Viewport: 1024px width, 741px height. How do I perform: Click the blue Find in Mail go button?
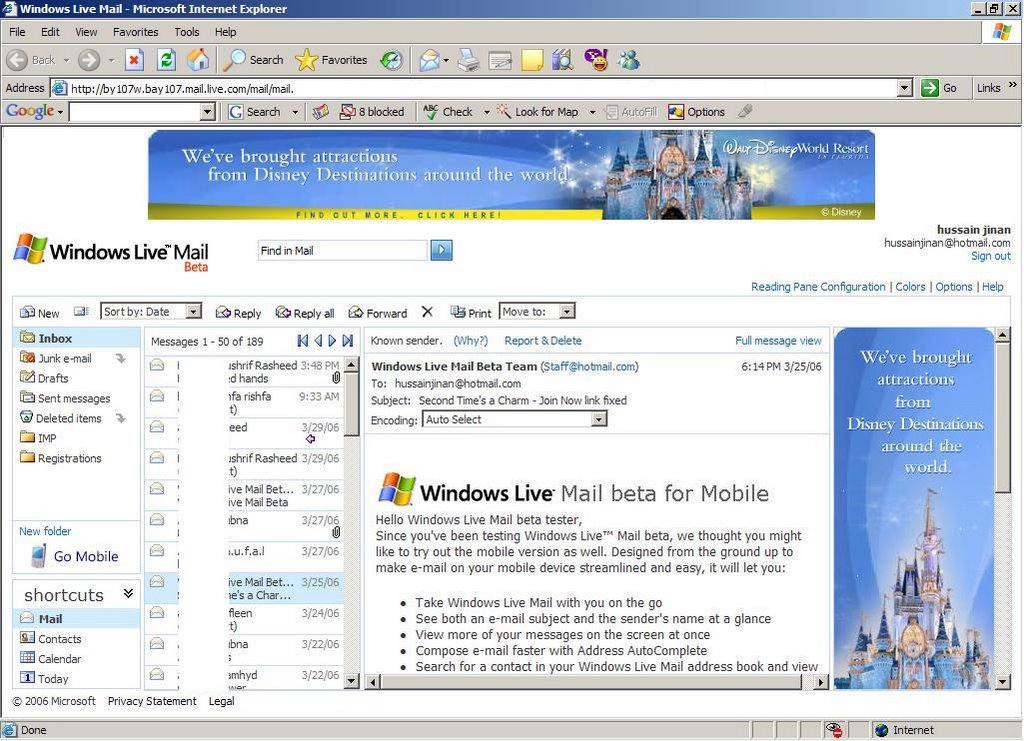441,250
